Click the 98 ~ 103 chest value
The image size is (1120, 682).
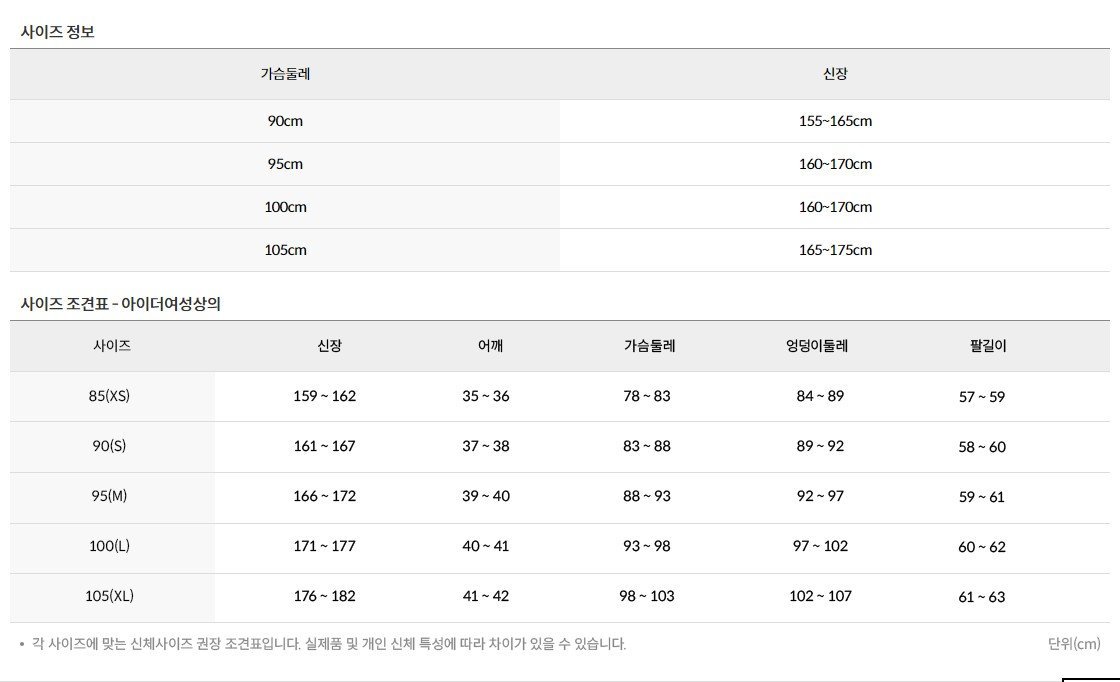coord(646,596)
